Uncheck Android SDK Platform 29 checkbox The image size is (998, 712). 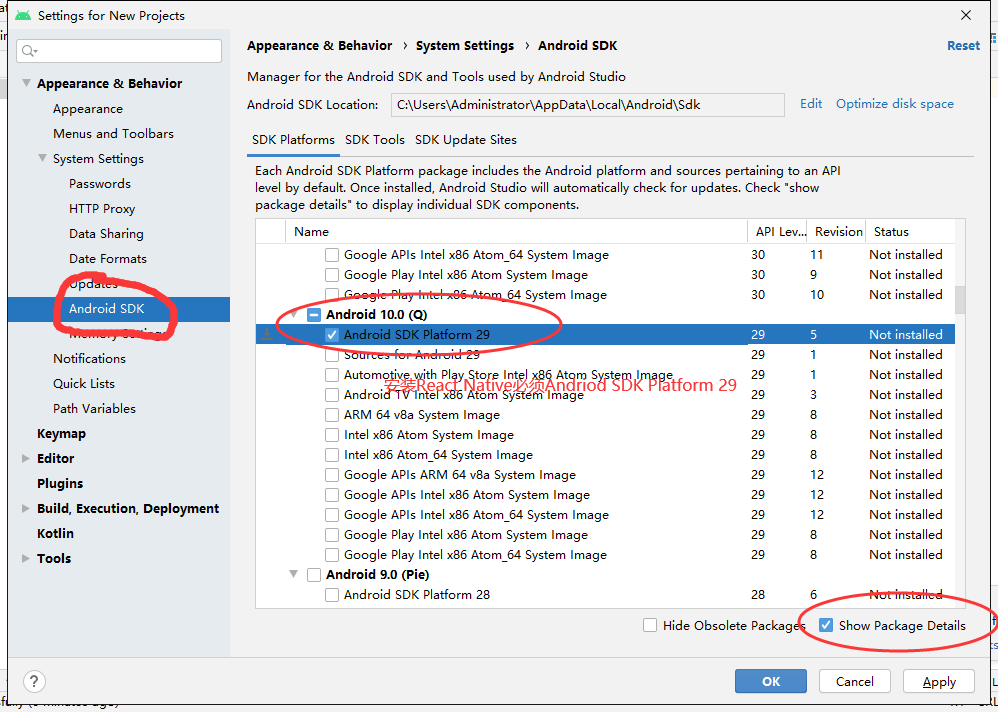pyautogui.click(x=332, y=335)
